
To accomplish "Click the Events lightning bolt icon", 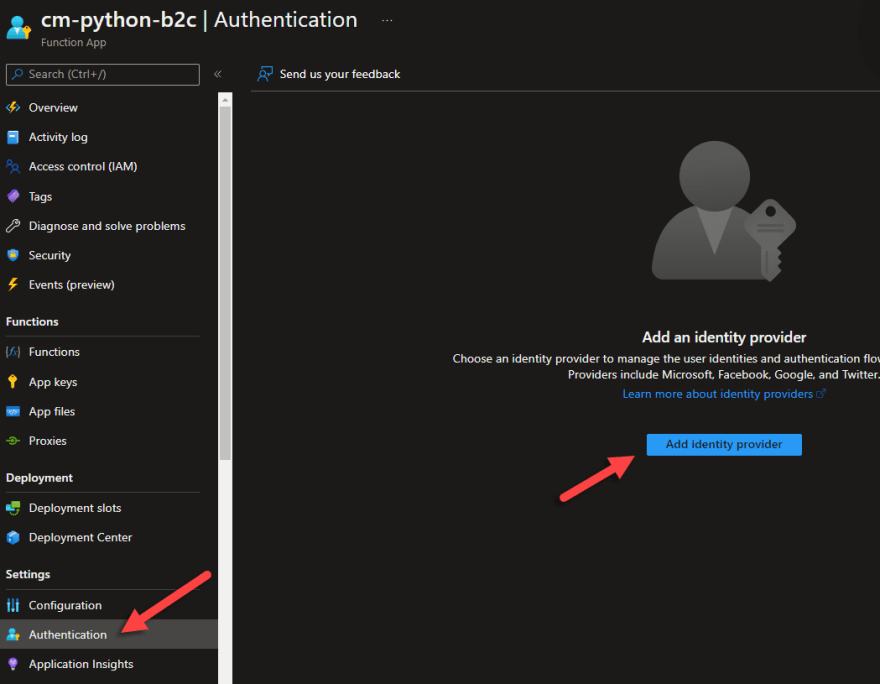I will click(13, 284).
